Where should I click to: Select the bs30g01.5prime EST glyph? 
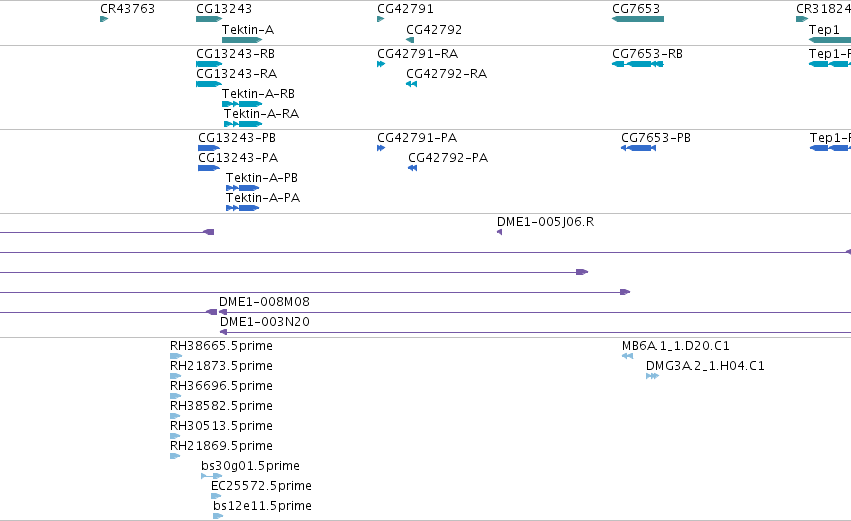(212, 476)
